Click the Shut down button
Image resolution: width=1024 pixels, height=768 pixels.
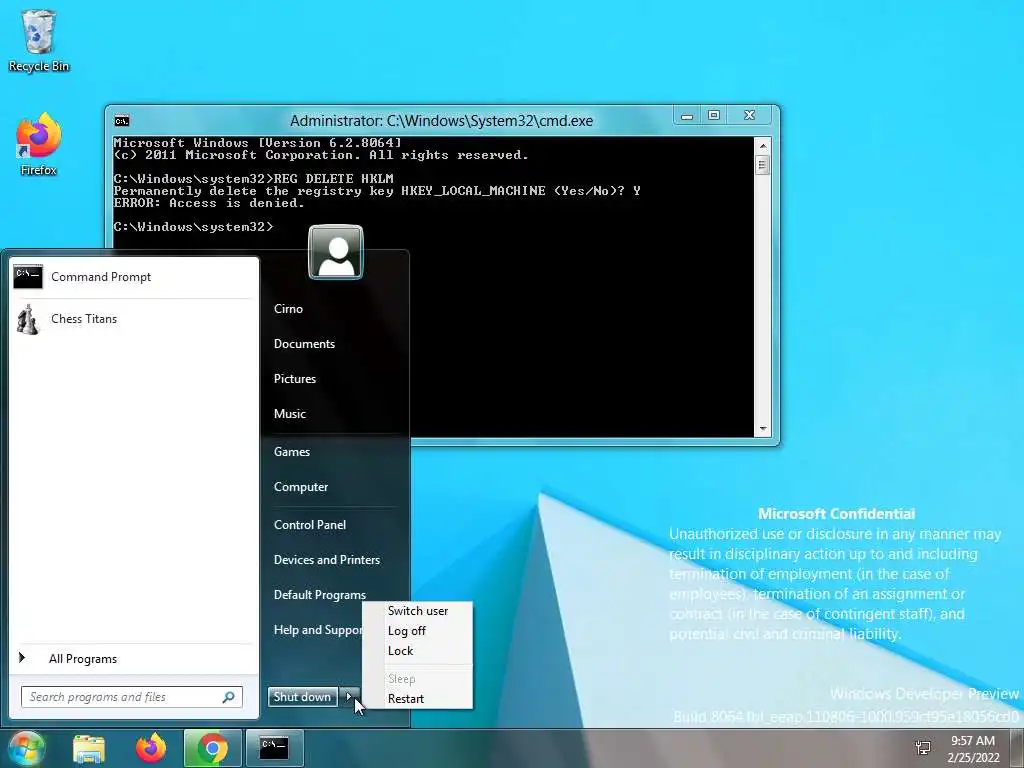coord(302,697)
